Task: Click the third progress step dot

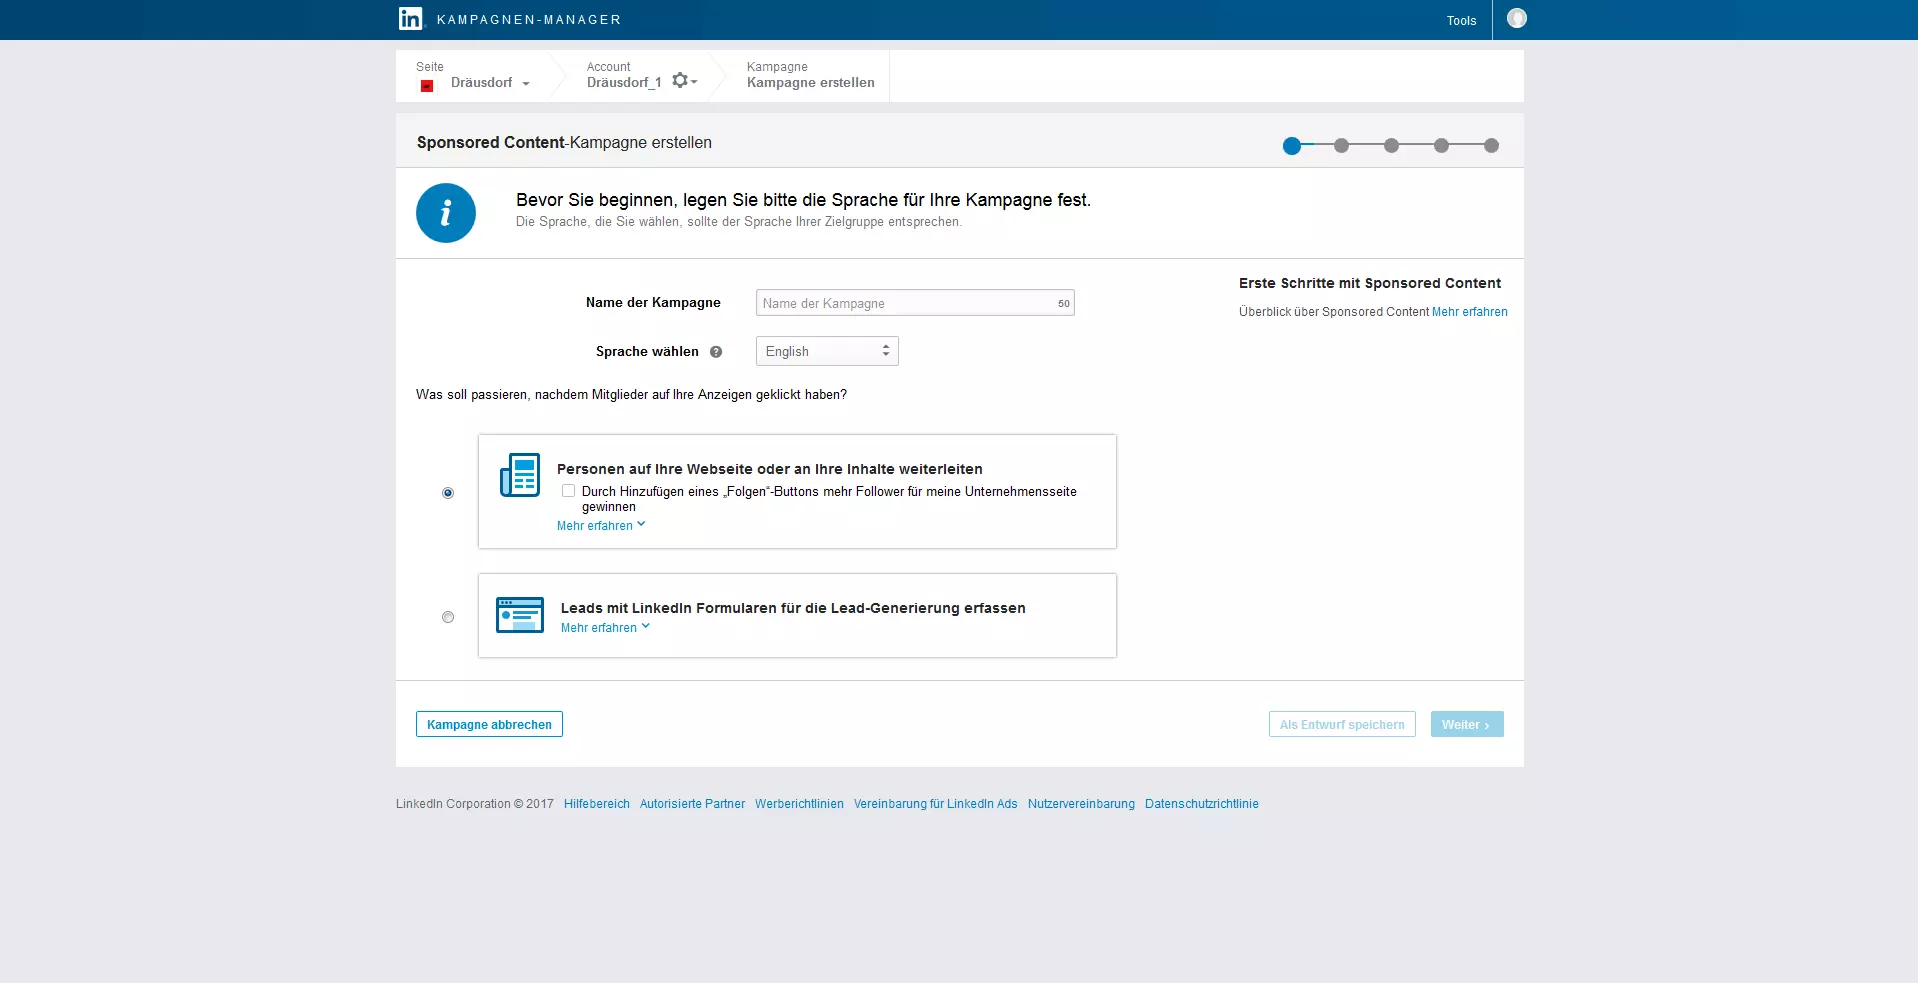Action: [x=1391, y=146]
